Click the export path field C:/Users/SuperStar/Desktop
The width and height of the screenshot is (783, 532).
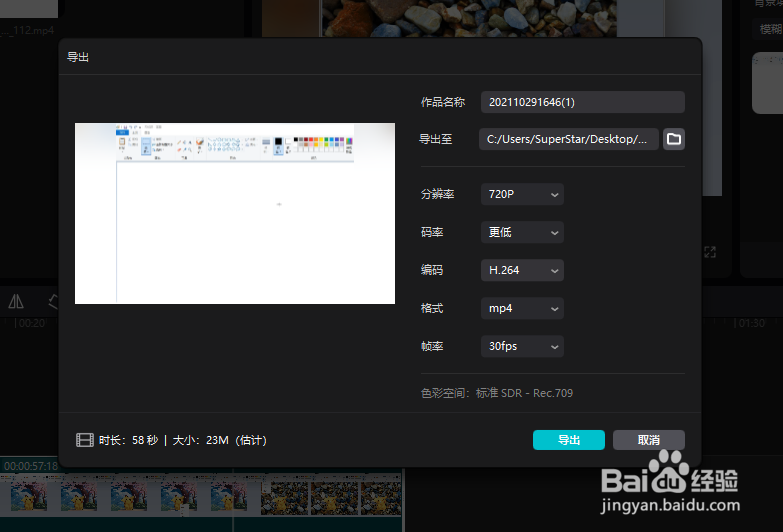[x=569, y=139]
